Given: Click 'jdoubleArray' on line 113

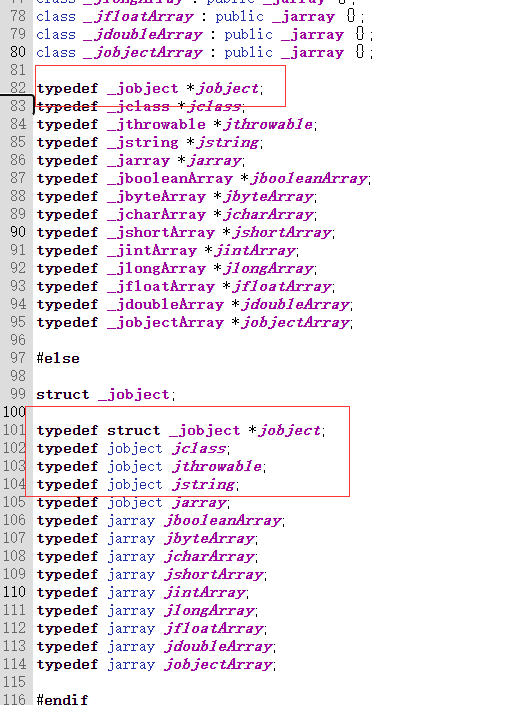Looking at the screenshot, I should coord(218,646).
